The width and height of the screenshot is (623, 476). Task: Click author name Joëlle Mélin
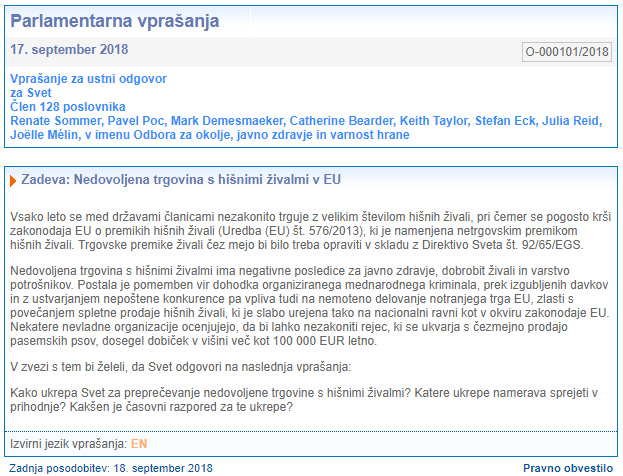44,135
